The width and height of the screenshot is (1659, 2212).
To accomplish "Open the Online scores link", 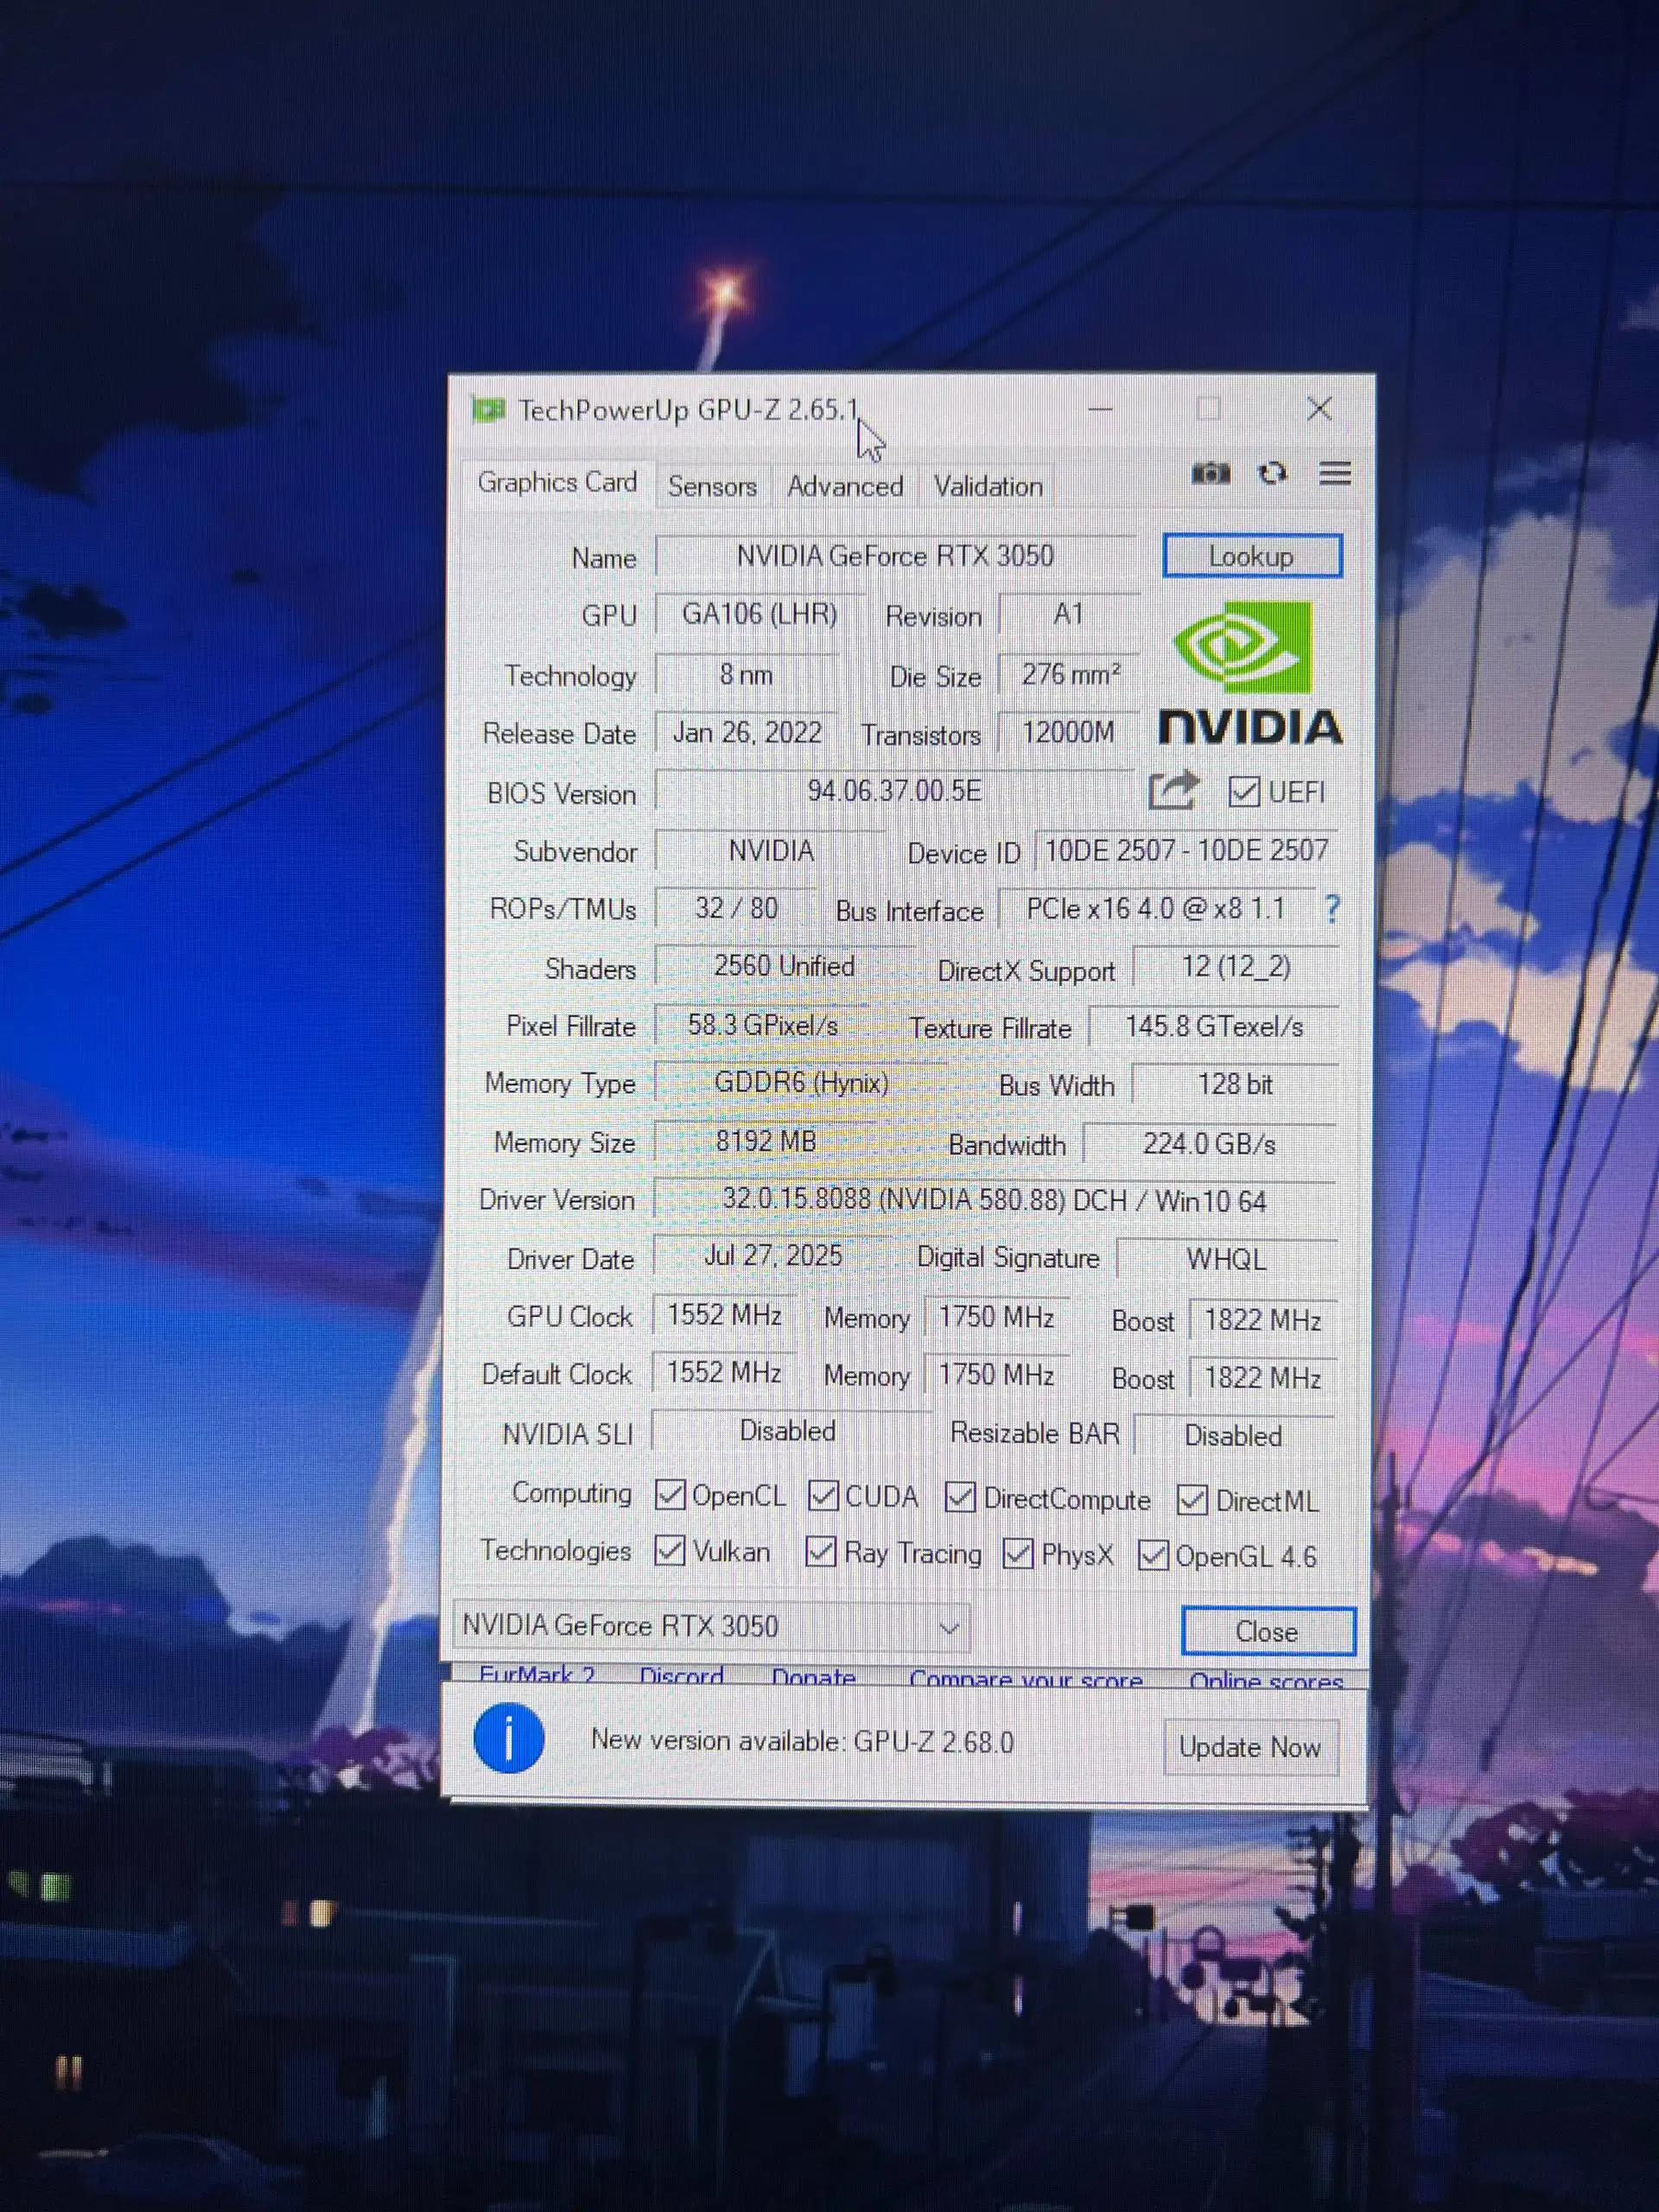I will tap(1266, 1681).
